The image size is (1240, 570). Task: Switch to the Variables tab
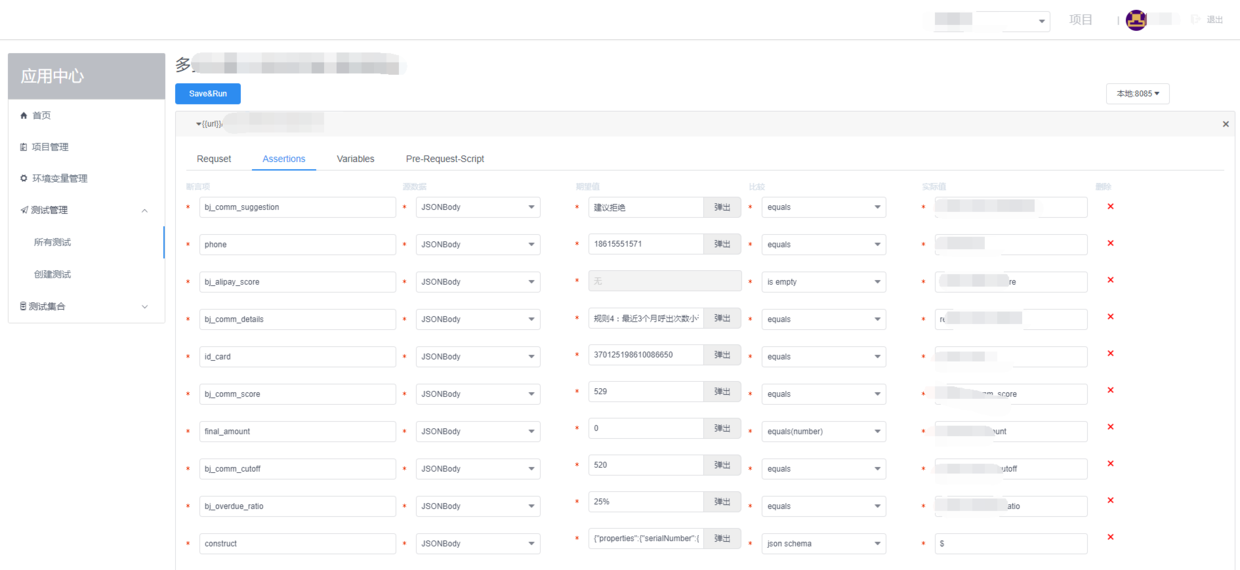coord(355,159)
